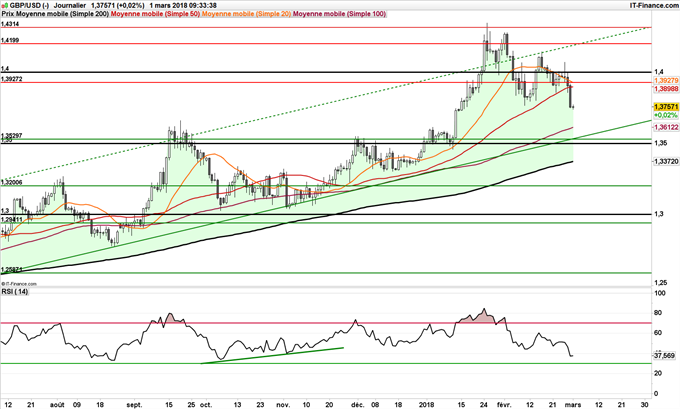Click the red 1,38988 moving average tag
This screenshot has height=409, width=680.
click(666, 88)
